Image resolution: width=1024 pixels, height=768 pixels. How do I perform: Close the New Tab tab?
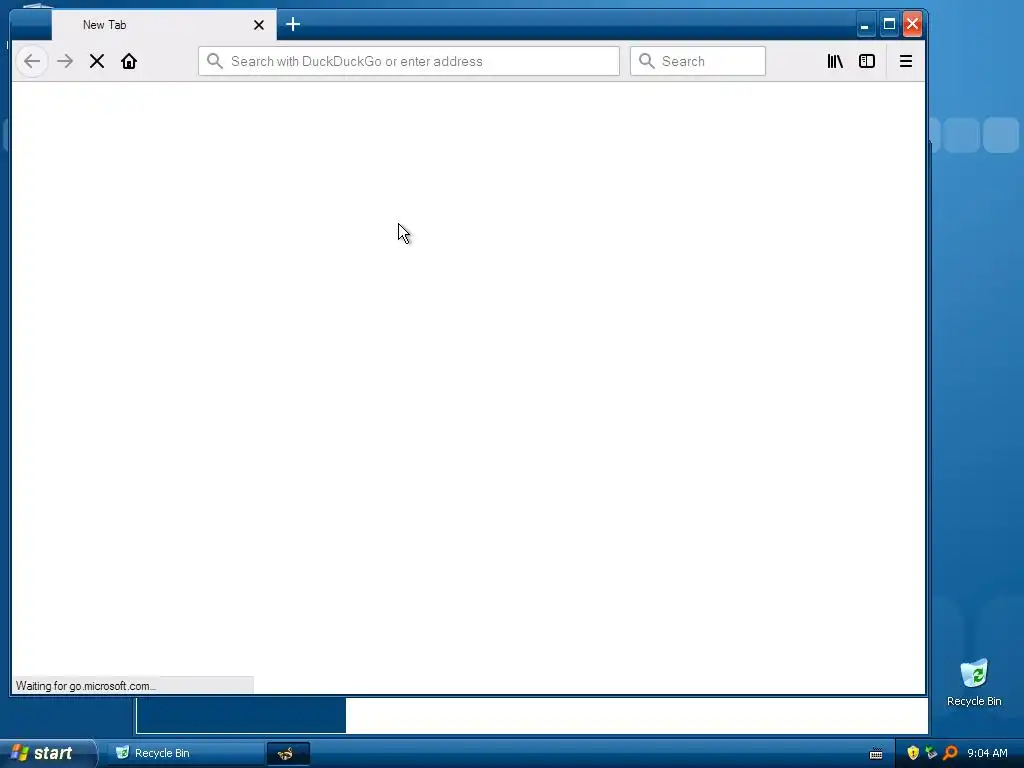click(259, 25)
